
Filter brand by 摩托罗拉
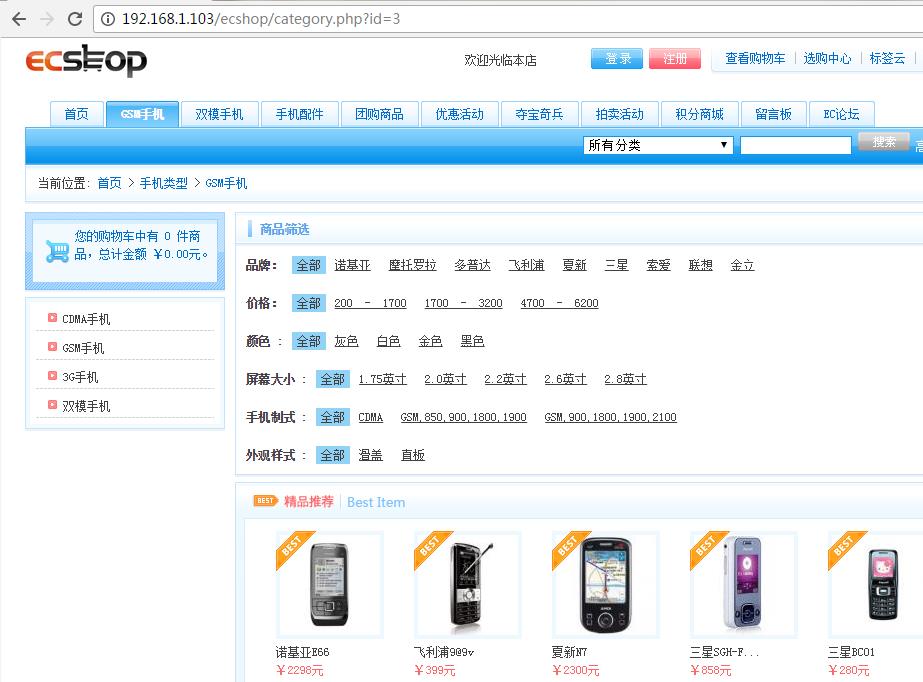[413, 265]
